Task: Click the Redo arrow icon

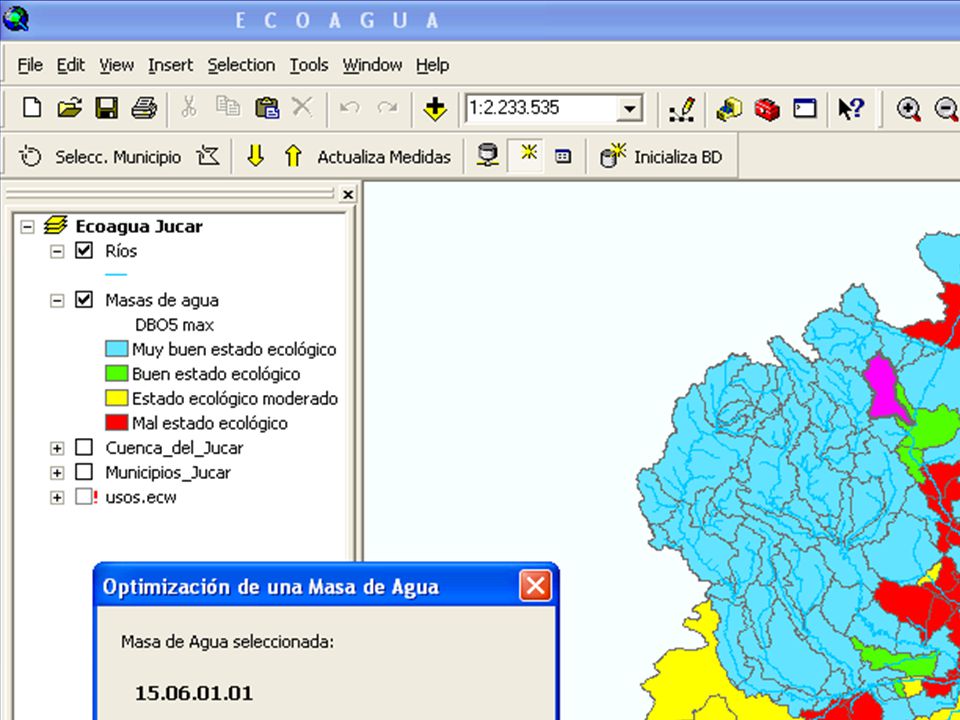Action: (387, 108)
